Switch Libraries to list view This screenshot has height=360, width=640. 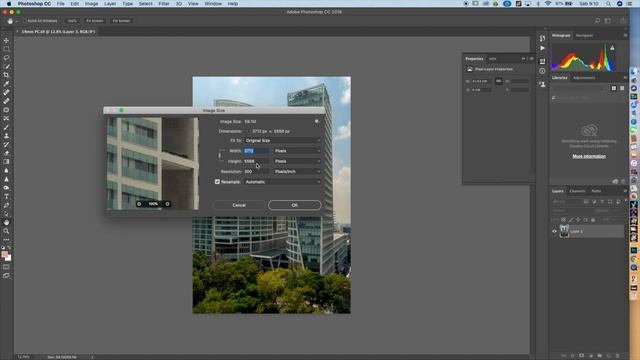[622, 88]
